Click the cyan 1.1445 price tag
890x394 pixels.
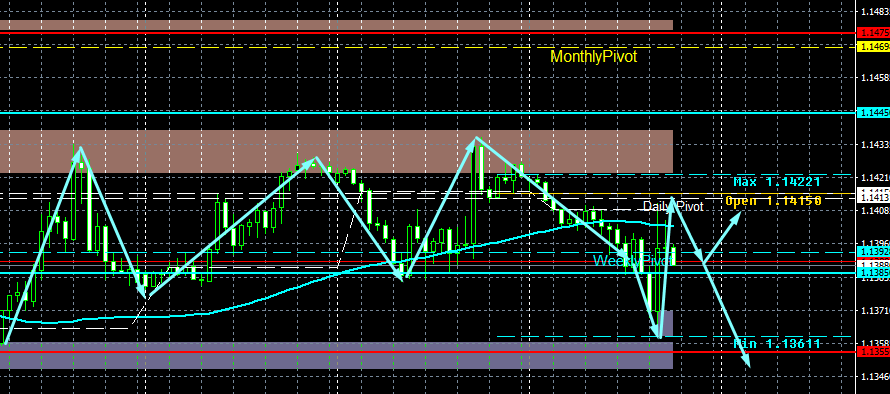click(873, 113)
